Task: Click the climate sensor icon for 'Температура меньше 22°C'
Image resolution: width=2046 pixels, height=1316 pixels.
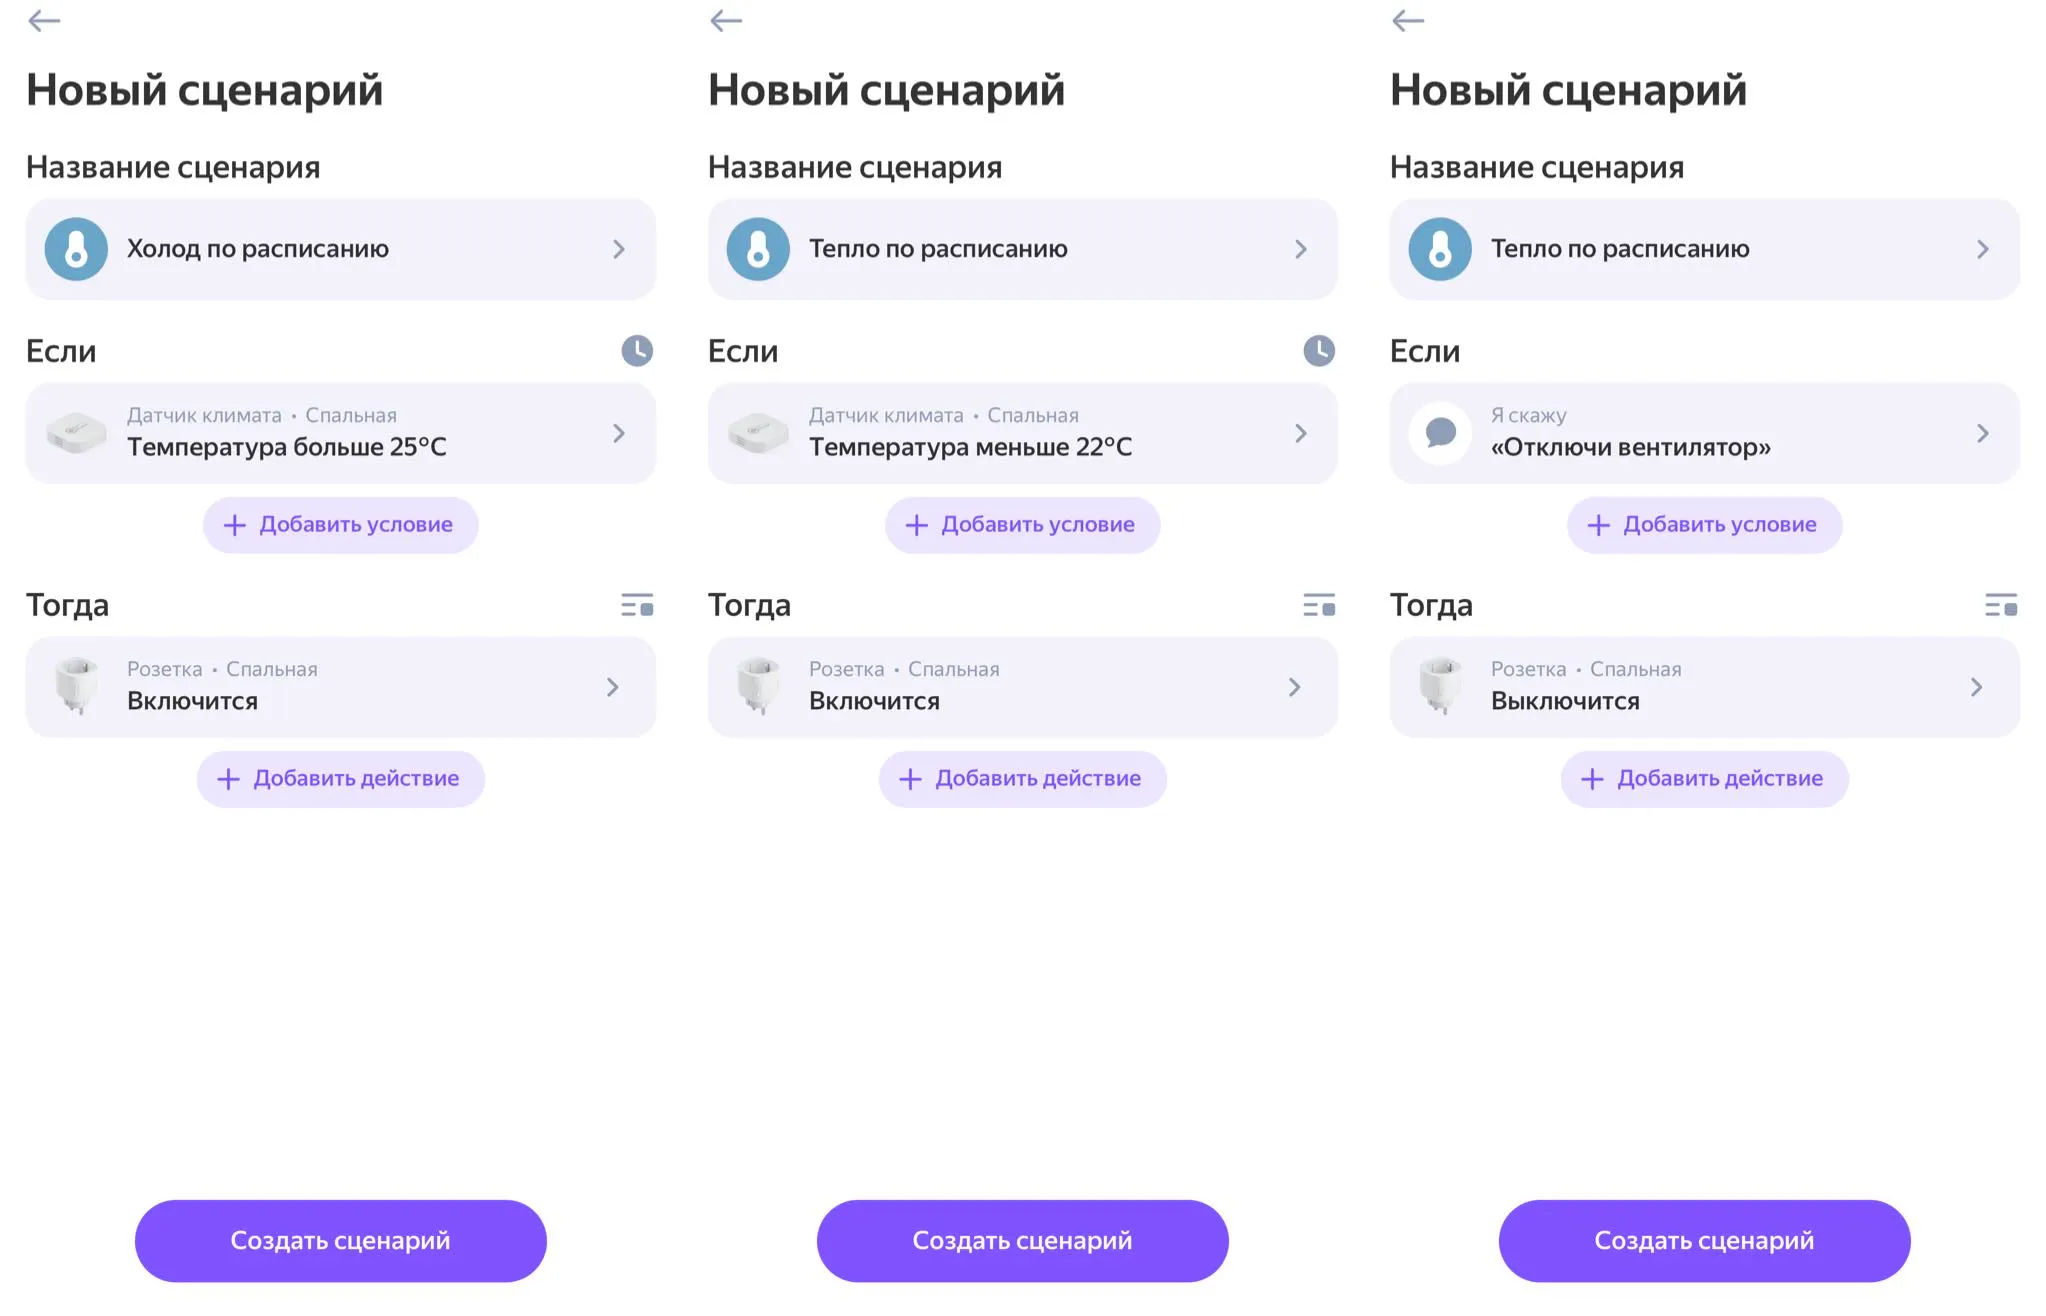Action: [758, 433]
